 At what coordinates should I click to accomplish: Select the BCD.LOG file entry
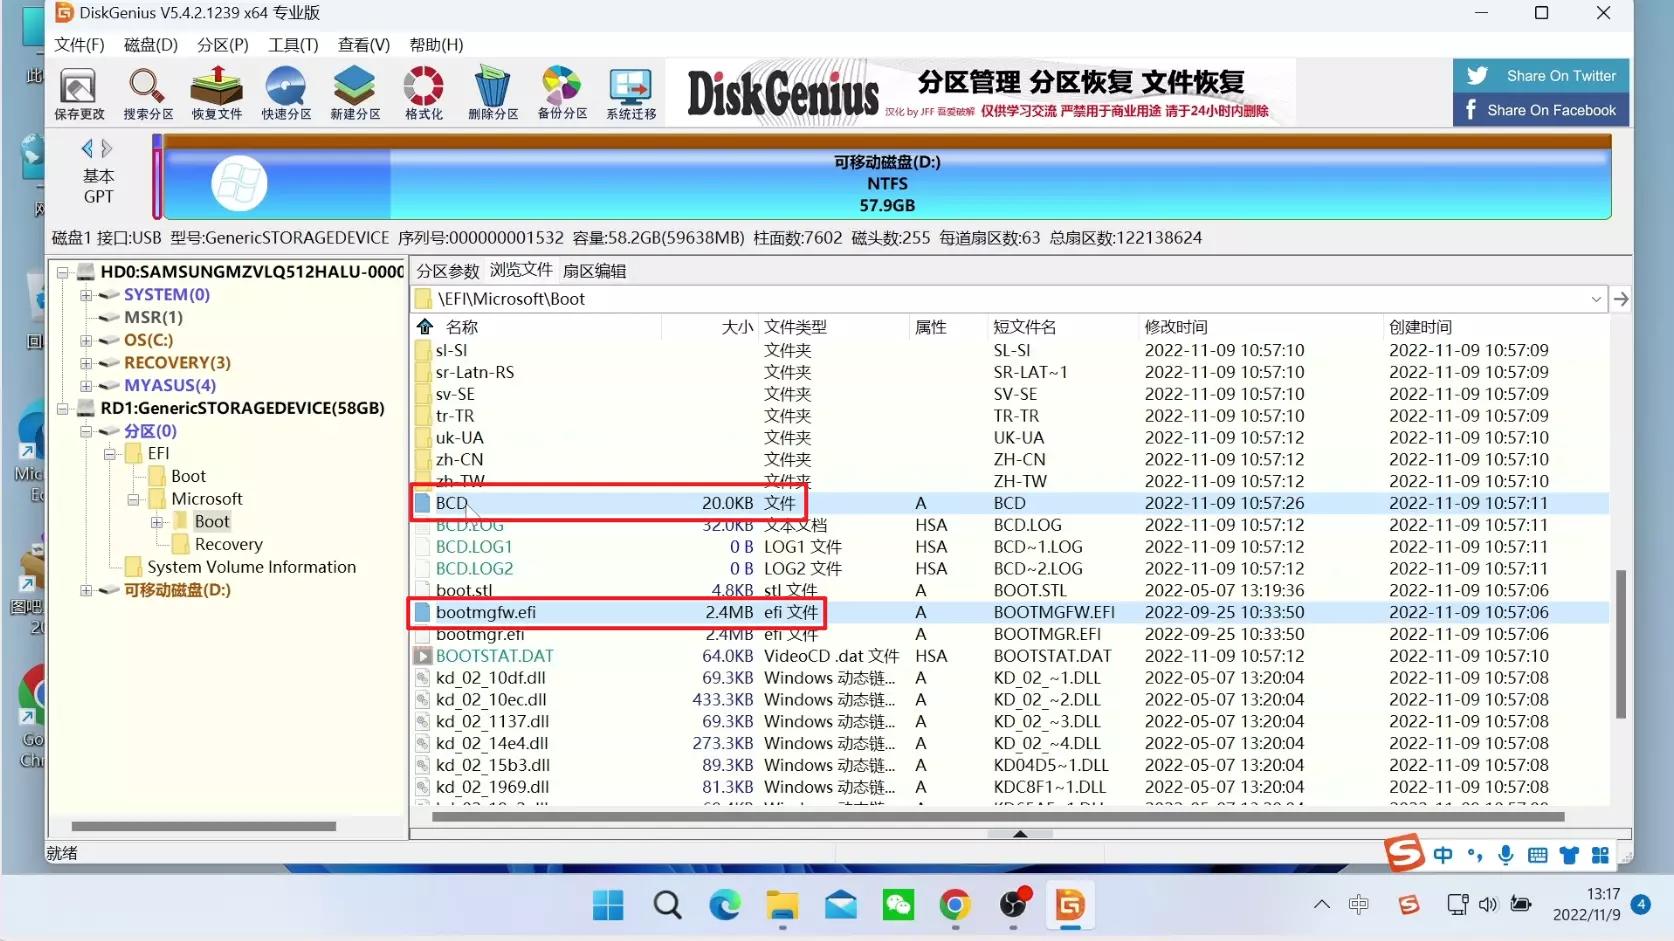coord(470,524)
